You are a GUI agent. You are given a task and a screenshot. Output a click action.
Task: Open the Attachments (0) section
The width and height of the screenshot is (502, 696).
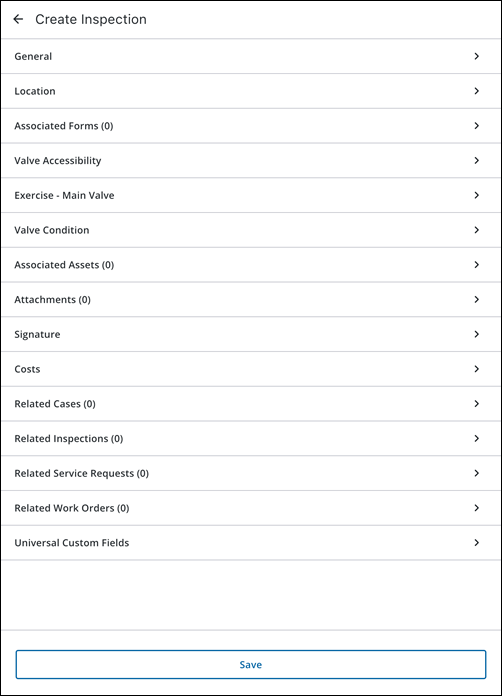(x=251, y=300)
